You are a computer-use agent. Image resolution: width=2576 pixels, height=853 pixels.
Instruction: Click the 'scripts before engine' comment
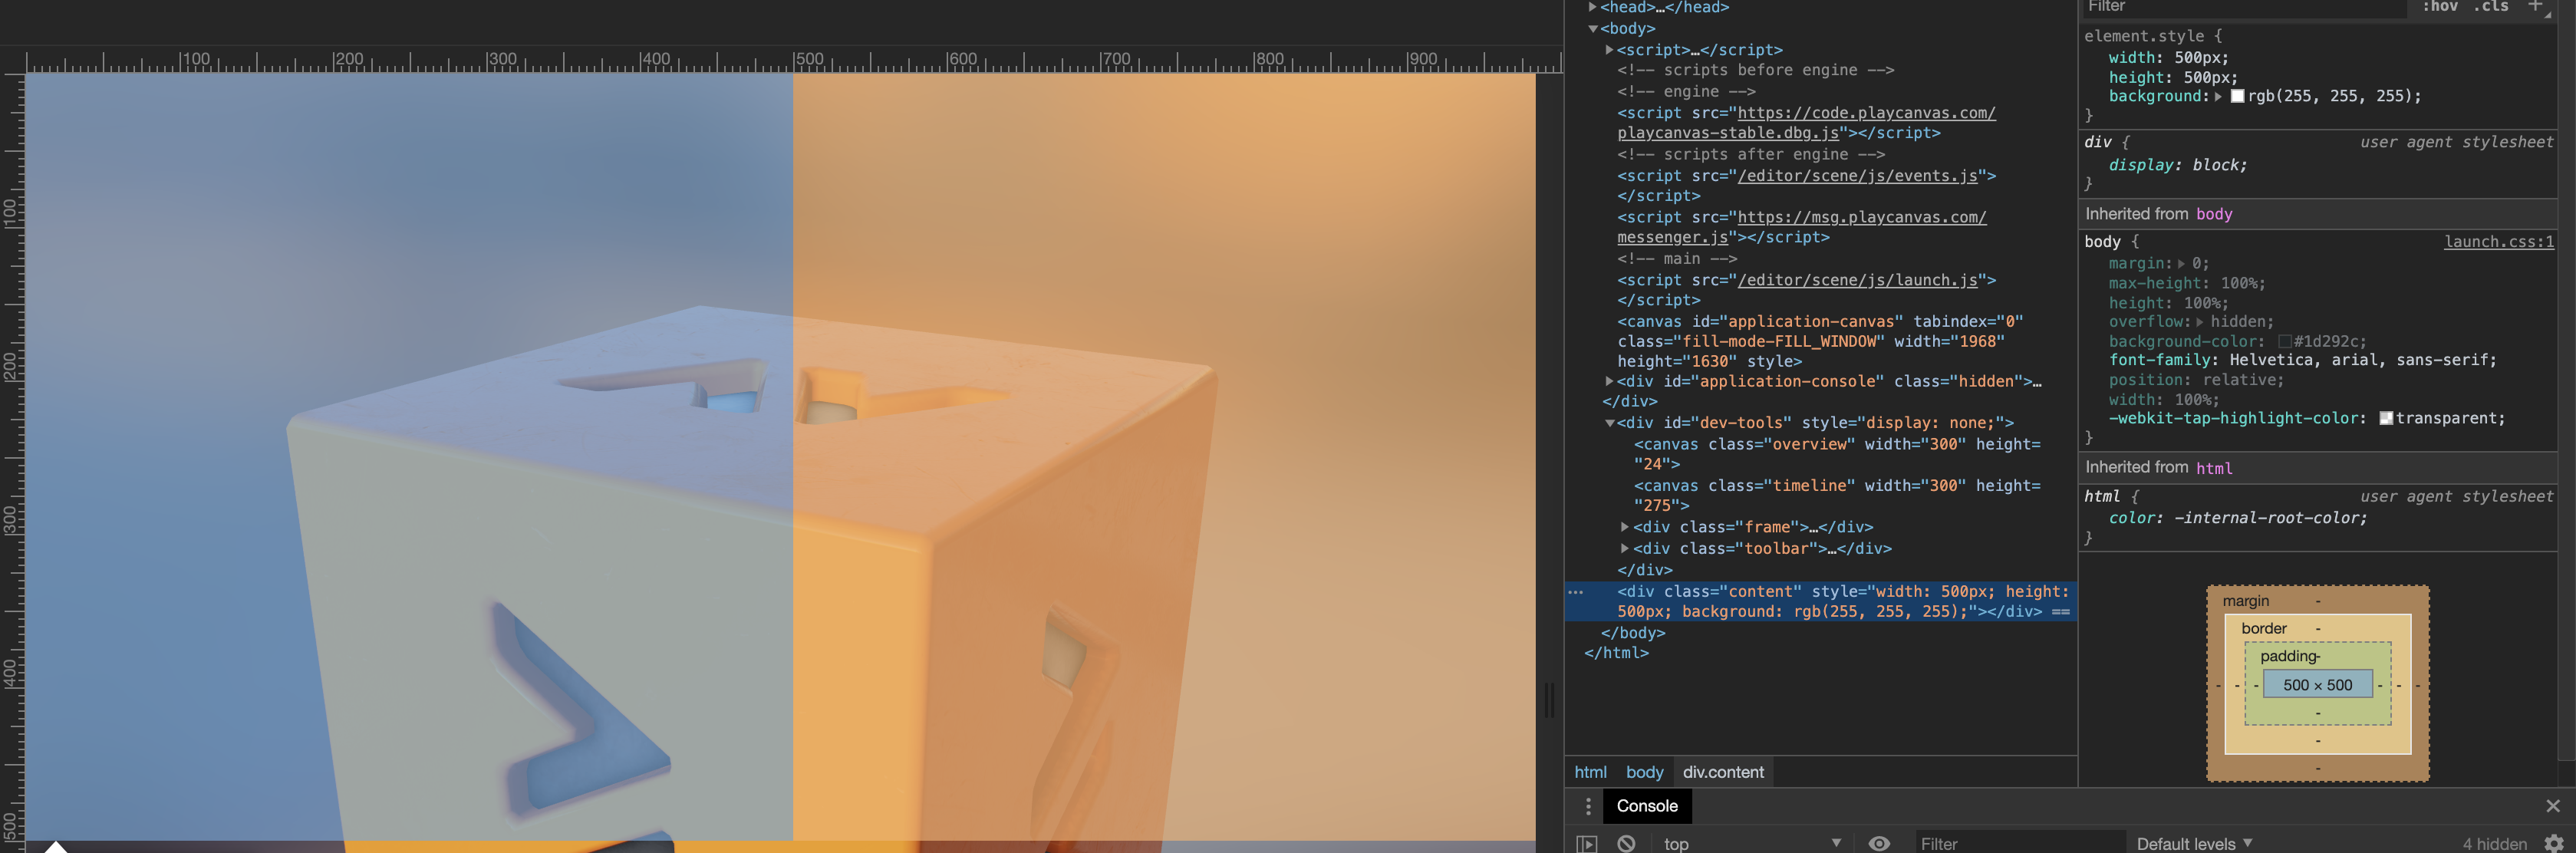pyautogui.click(x=1755, y=70)
